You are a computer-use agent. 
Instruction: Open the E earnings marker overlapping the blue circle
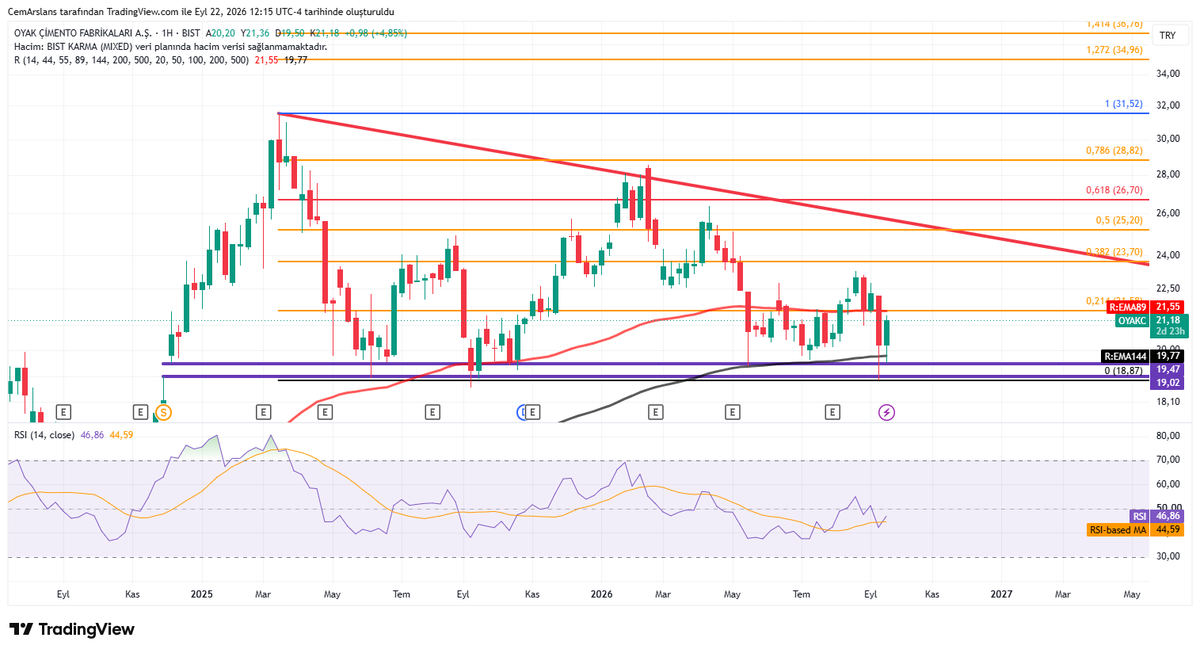tap(532, 411)
